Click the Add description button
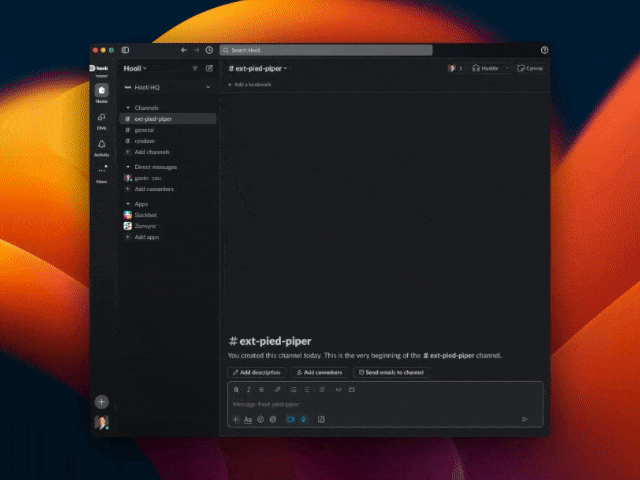640x480 pixels. coord(256,372)
